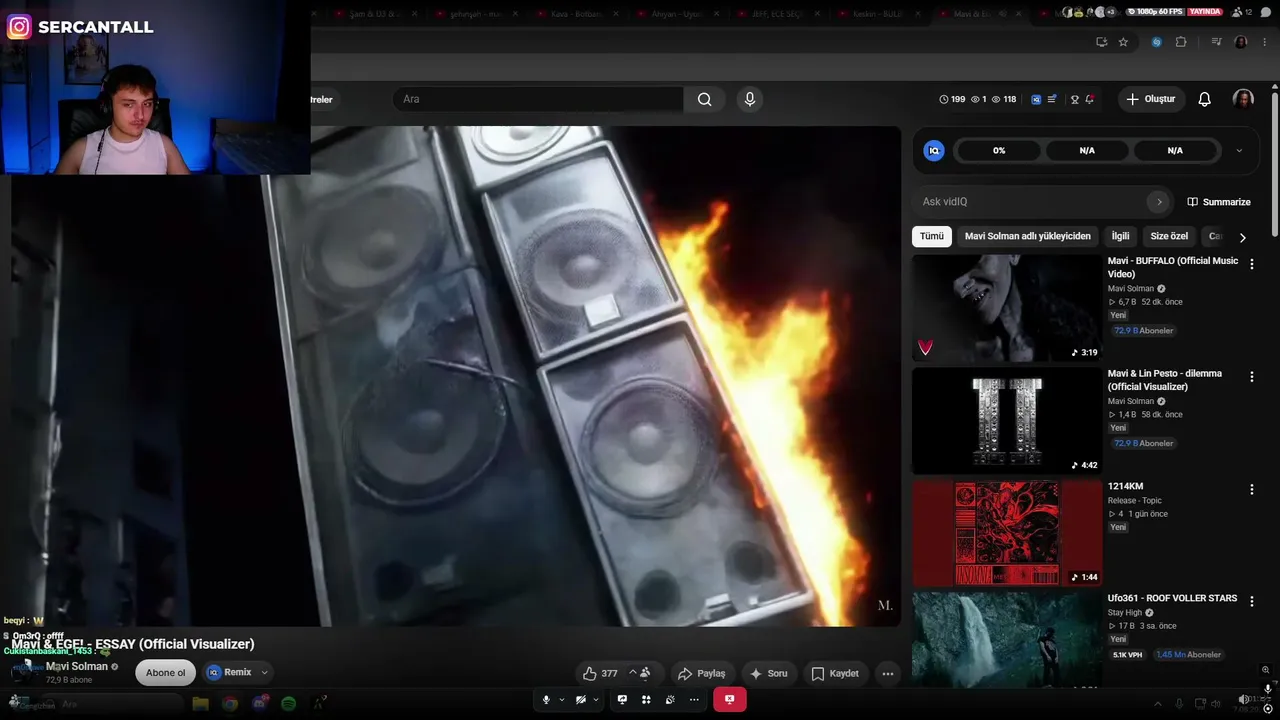Open more options for Ufo361 ROOF VOLLER STARS
The width and height of the screenshot is (1280, 720).
pos(1251,601)
